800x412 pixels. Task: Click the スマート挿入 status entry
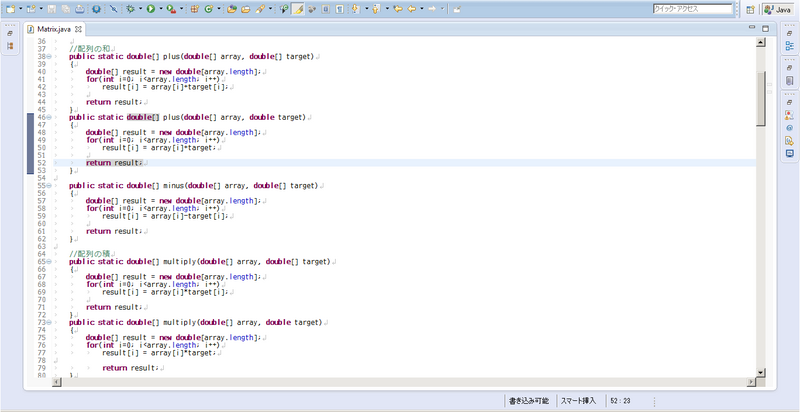tap(578, 401)
